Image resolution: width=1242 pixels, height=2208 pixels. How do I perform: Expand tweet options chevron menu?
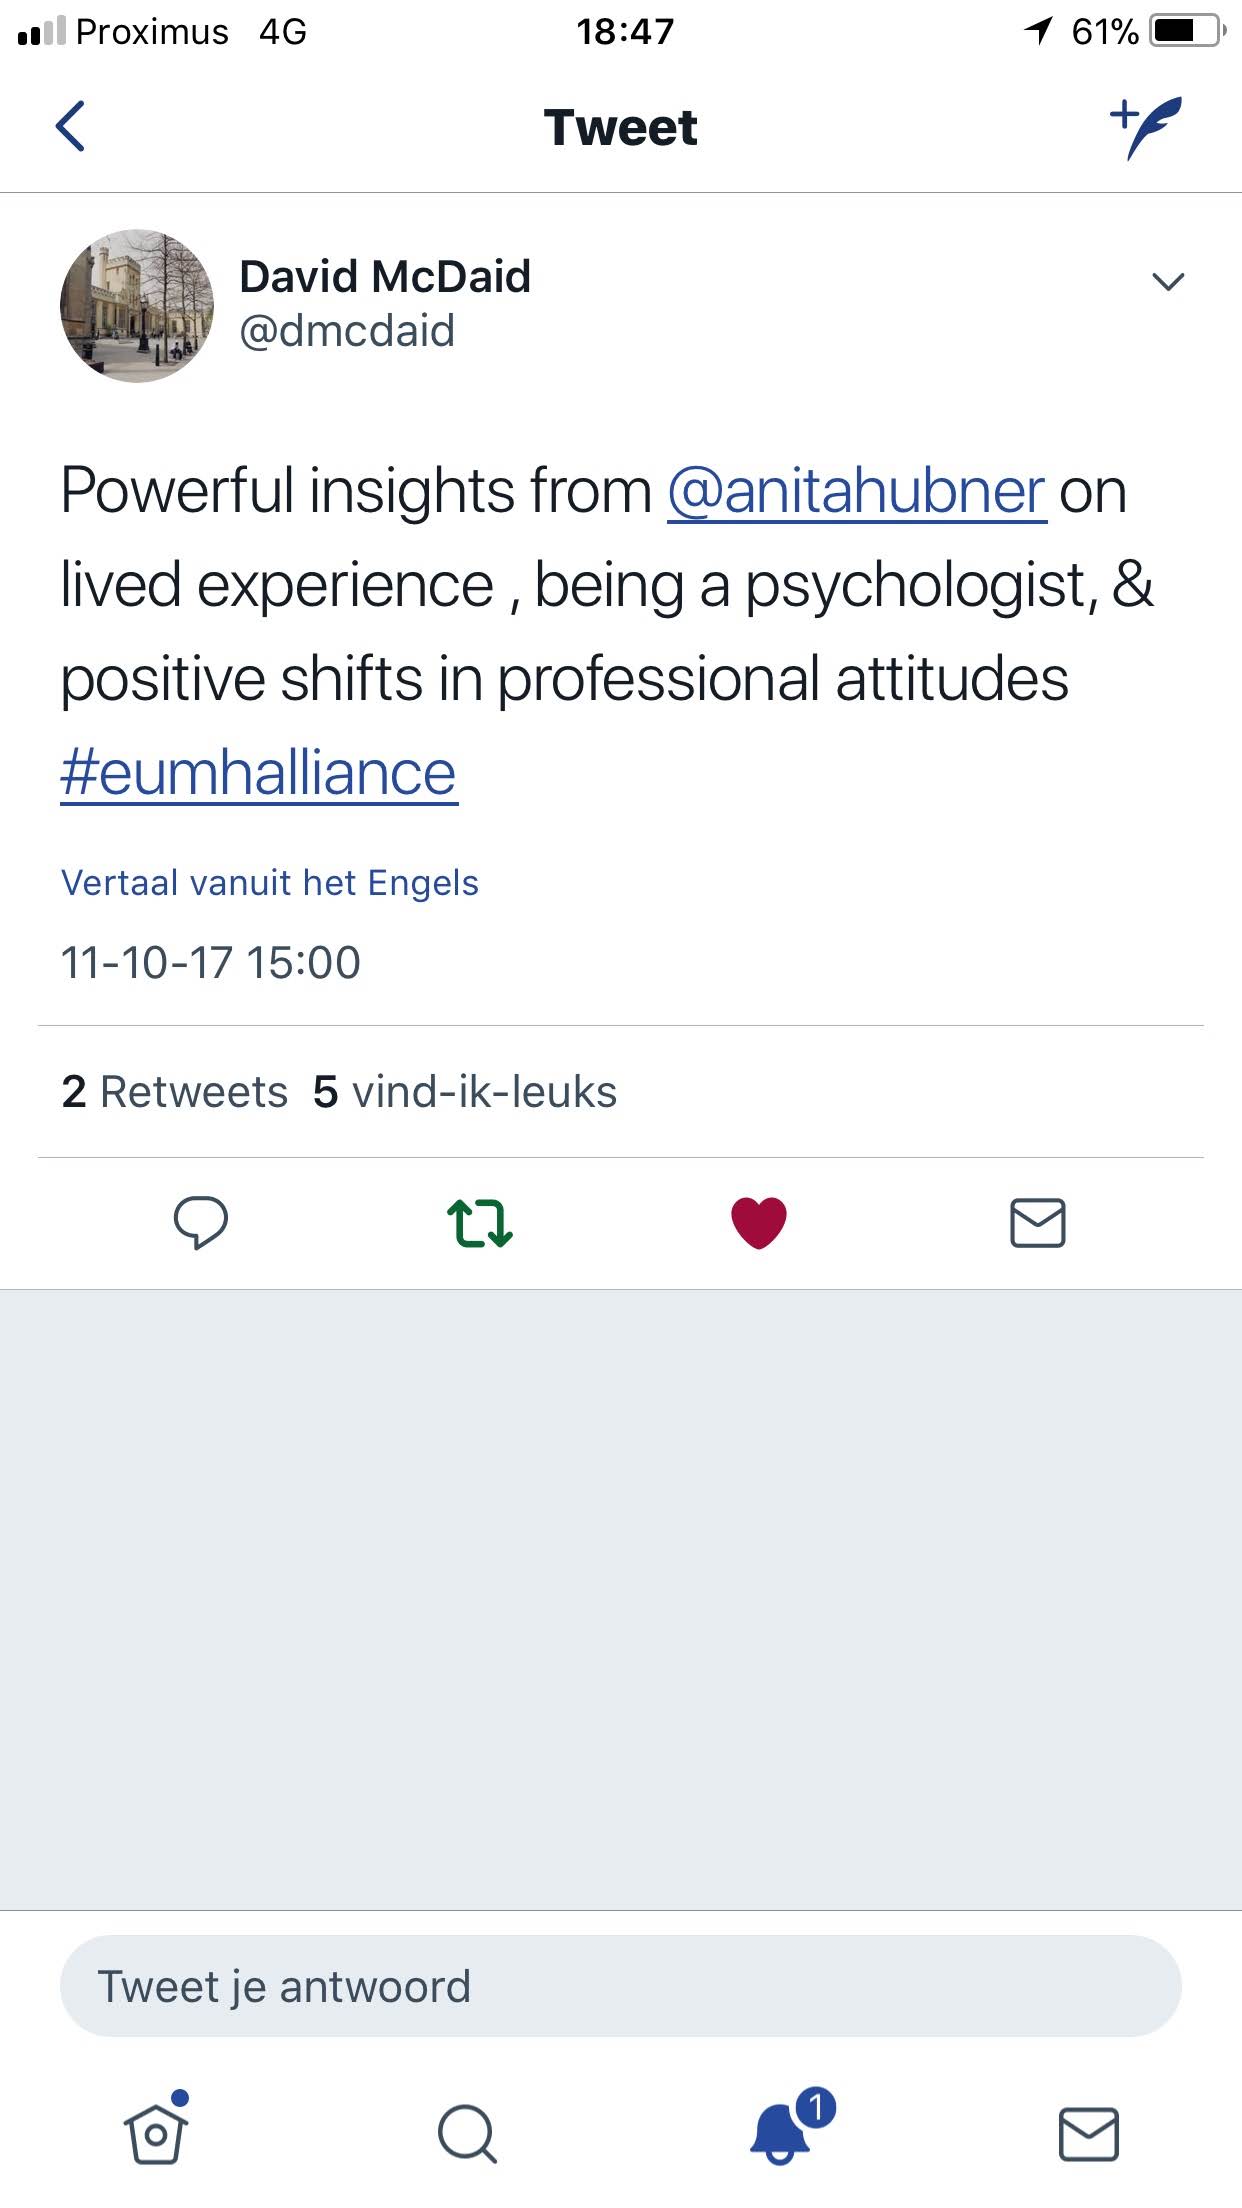1168,282
